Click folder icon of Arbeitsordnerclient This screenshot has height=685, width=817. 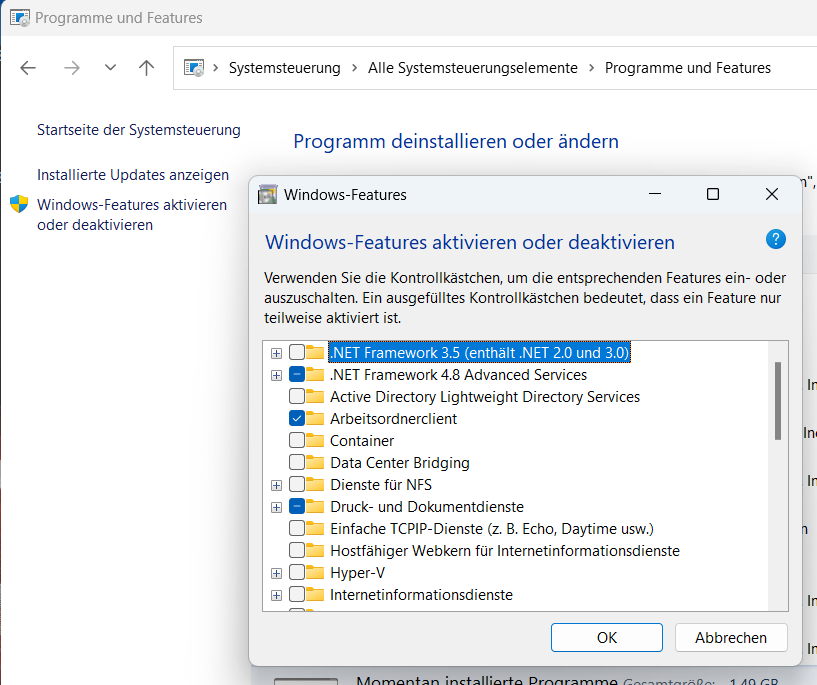315,418
